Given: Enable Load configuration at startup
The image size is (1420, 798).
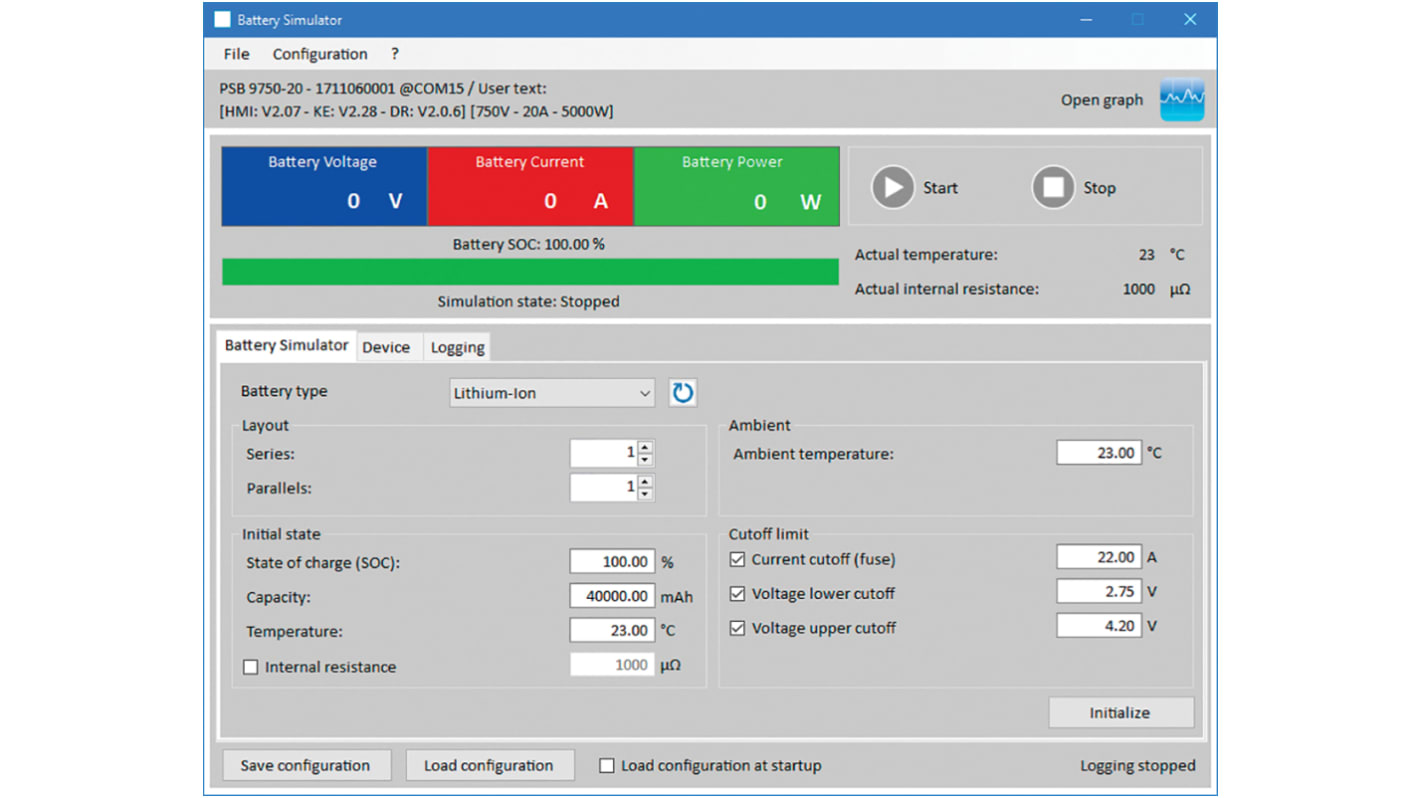Looking at the screenshot, I should coord(606,766).
